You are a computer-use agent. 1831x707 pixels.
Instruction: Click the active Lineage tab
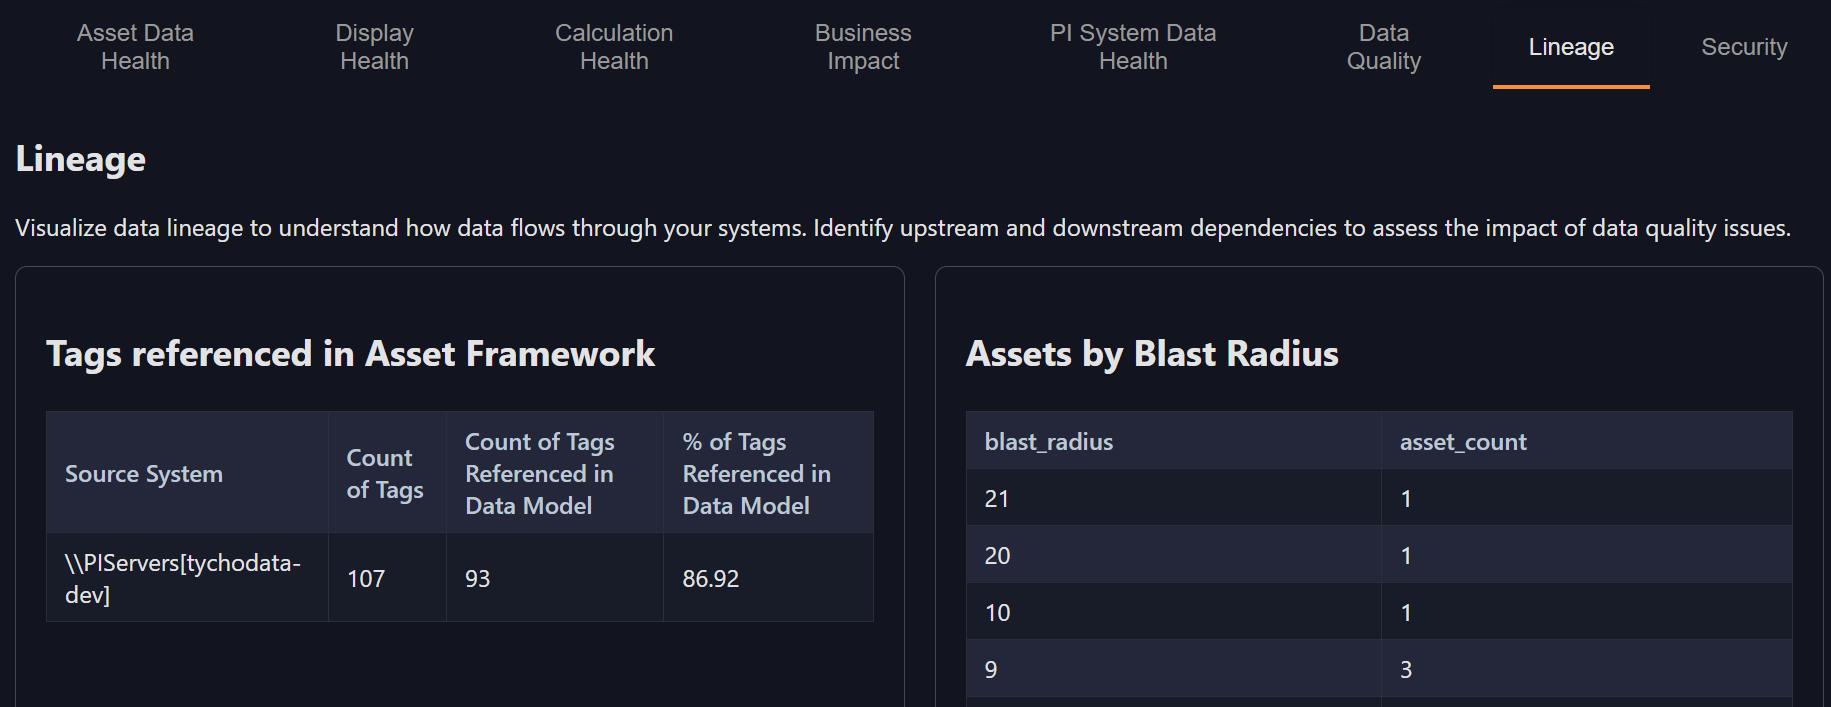[1570, 47]
